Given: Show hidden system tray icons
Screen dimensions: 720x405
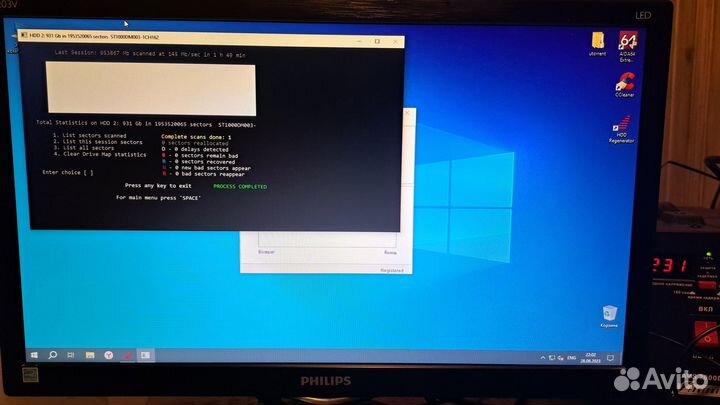Looking at the screenshot, I should coord(543,357).
